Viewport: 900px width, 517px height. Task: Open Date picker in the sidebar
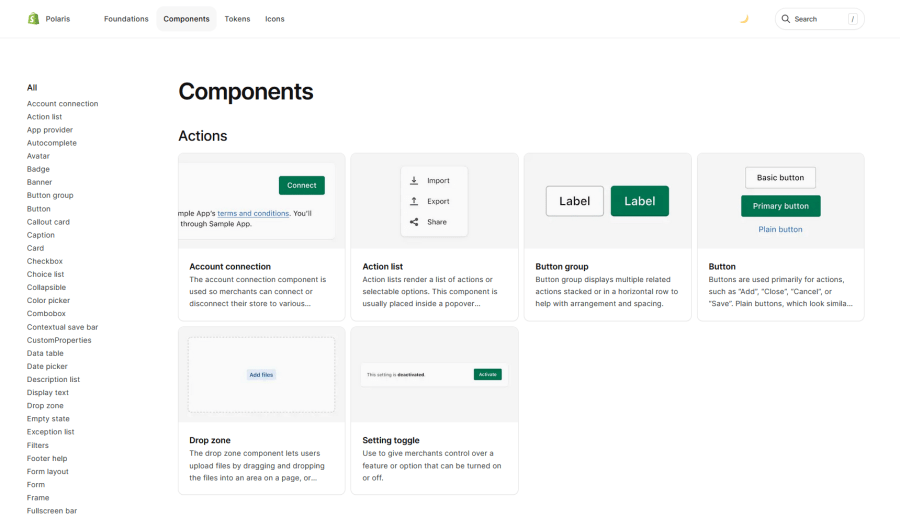pyautogui.click(x=47, y=366)
